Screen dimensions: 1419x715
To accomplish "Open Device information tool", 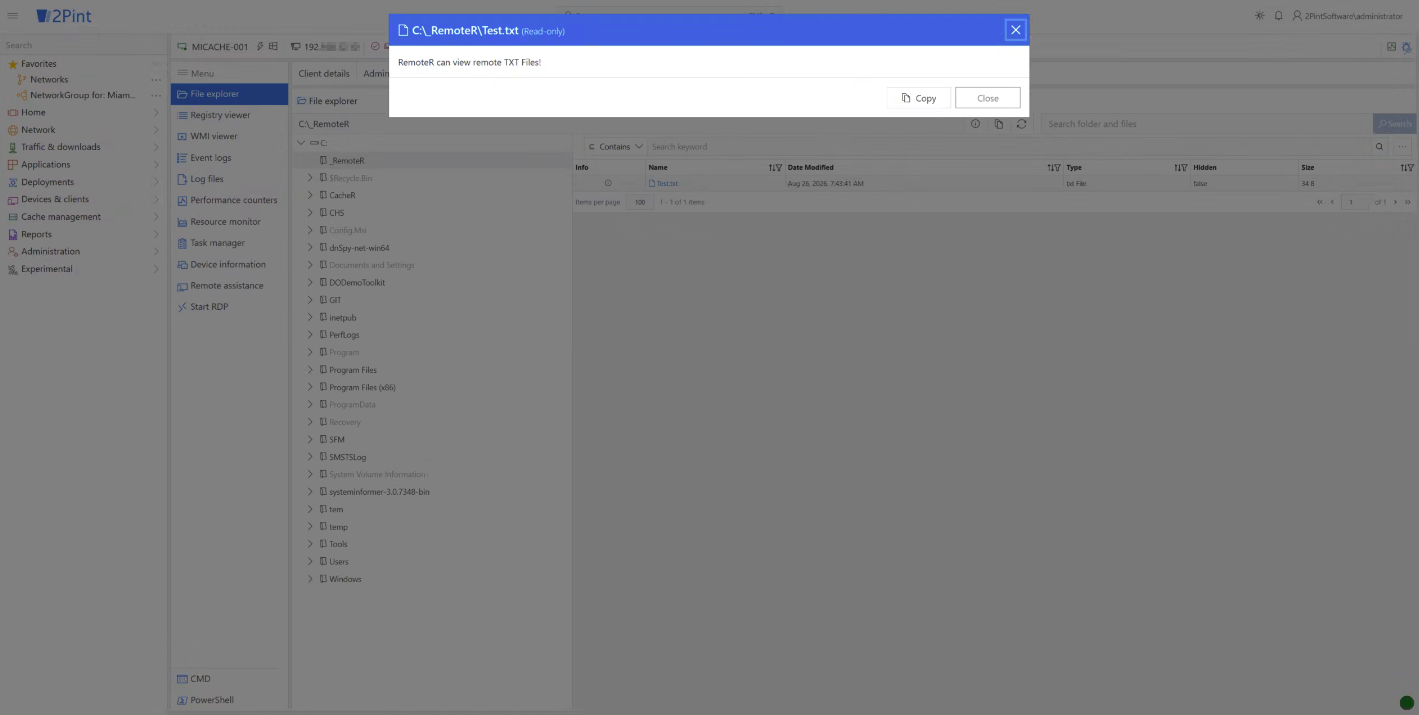I will [229, 264].
